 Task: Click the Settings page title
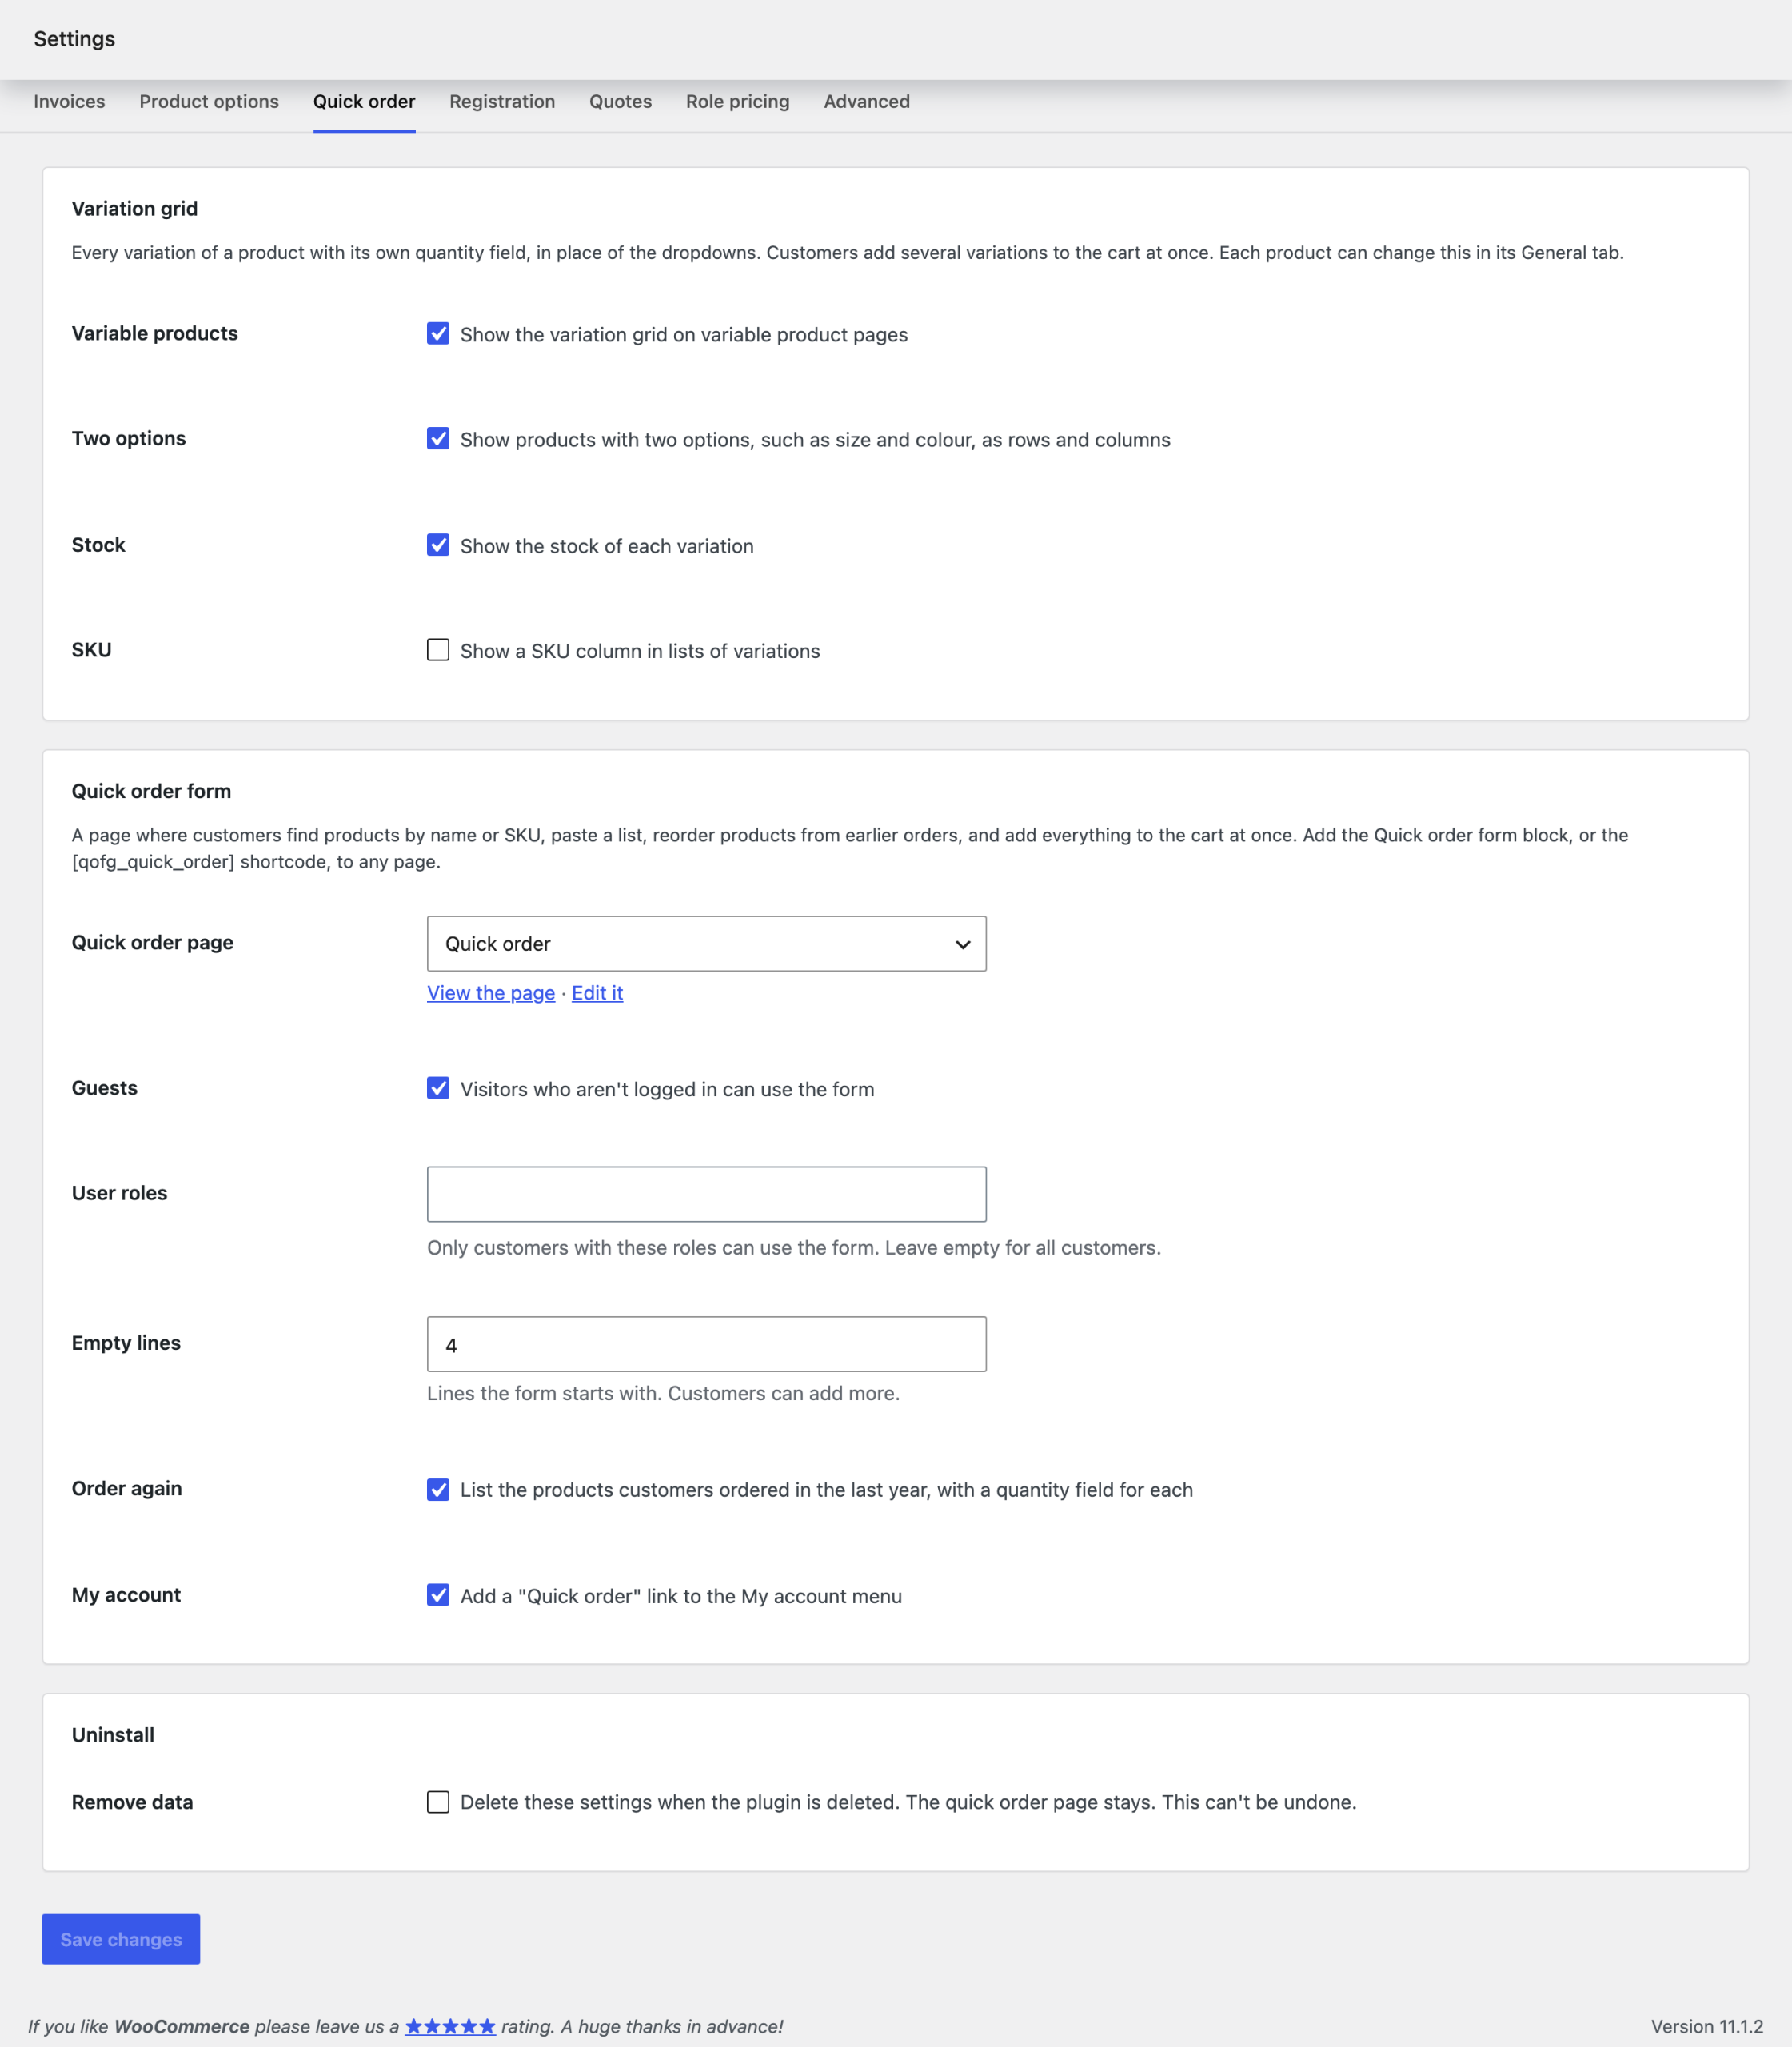pos(74,39)
